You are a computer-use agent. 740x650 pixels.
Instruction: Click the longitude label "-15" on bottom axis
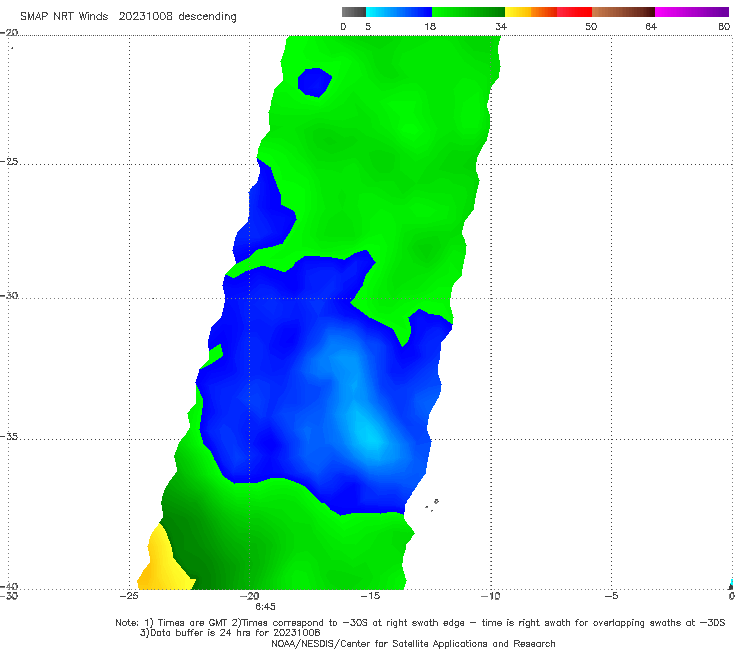370,596
